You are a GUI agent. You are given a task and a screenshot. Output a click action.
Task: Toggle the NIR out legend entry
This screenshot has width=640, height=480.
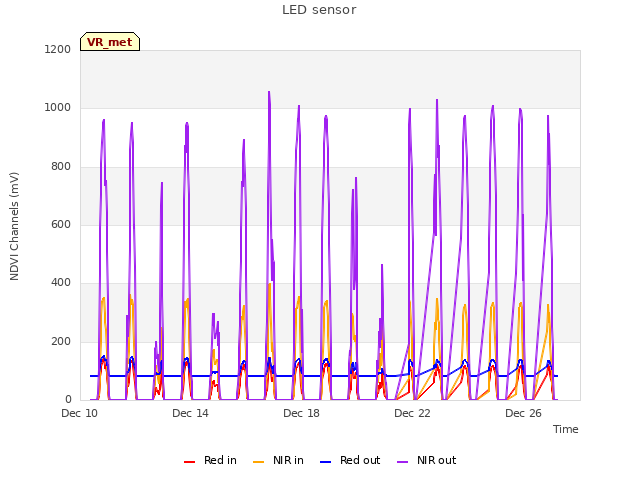tap(427, 460)
